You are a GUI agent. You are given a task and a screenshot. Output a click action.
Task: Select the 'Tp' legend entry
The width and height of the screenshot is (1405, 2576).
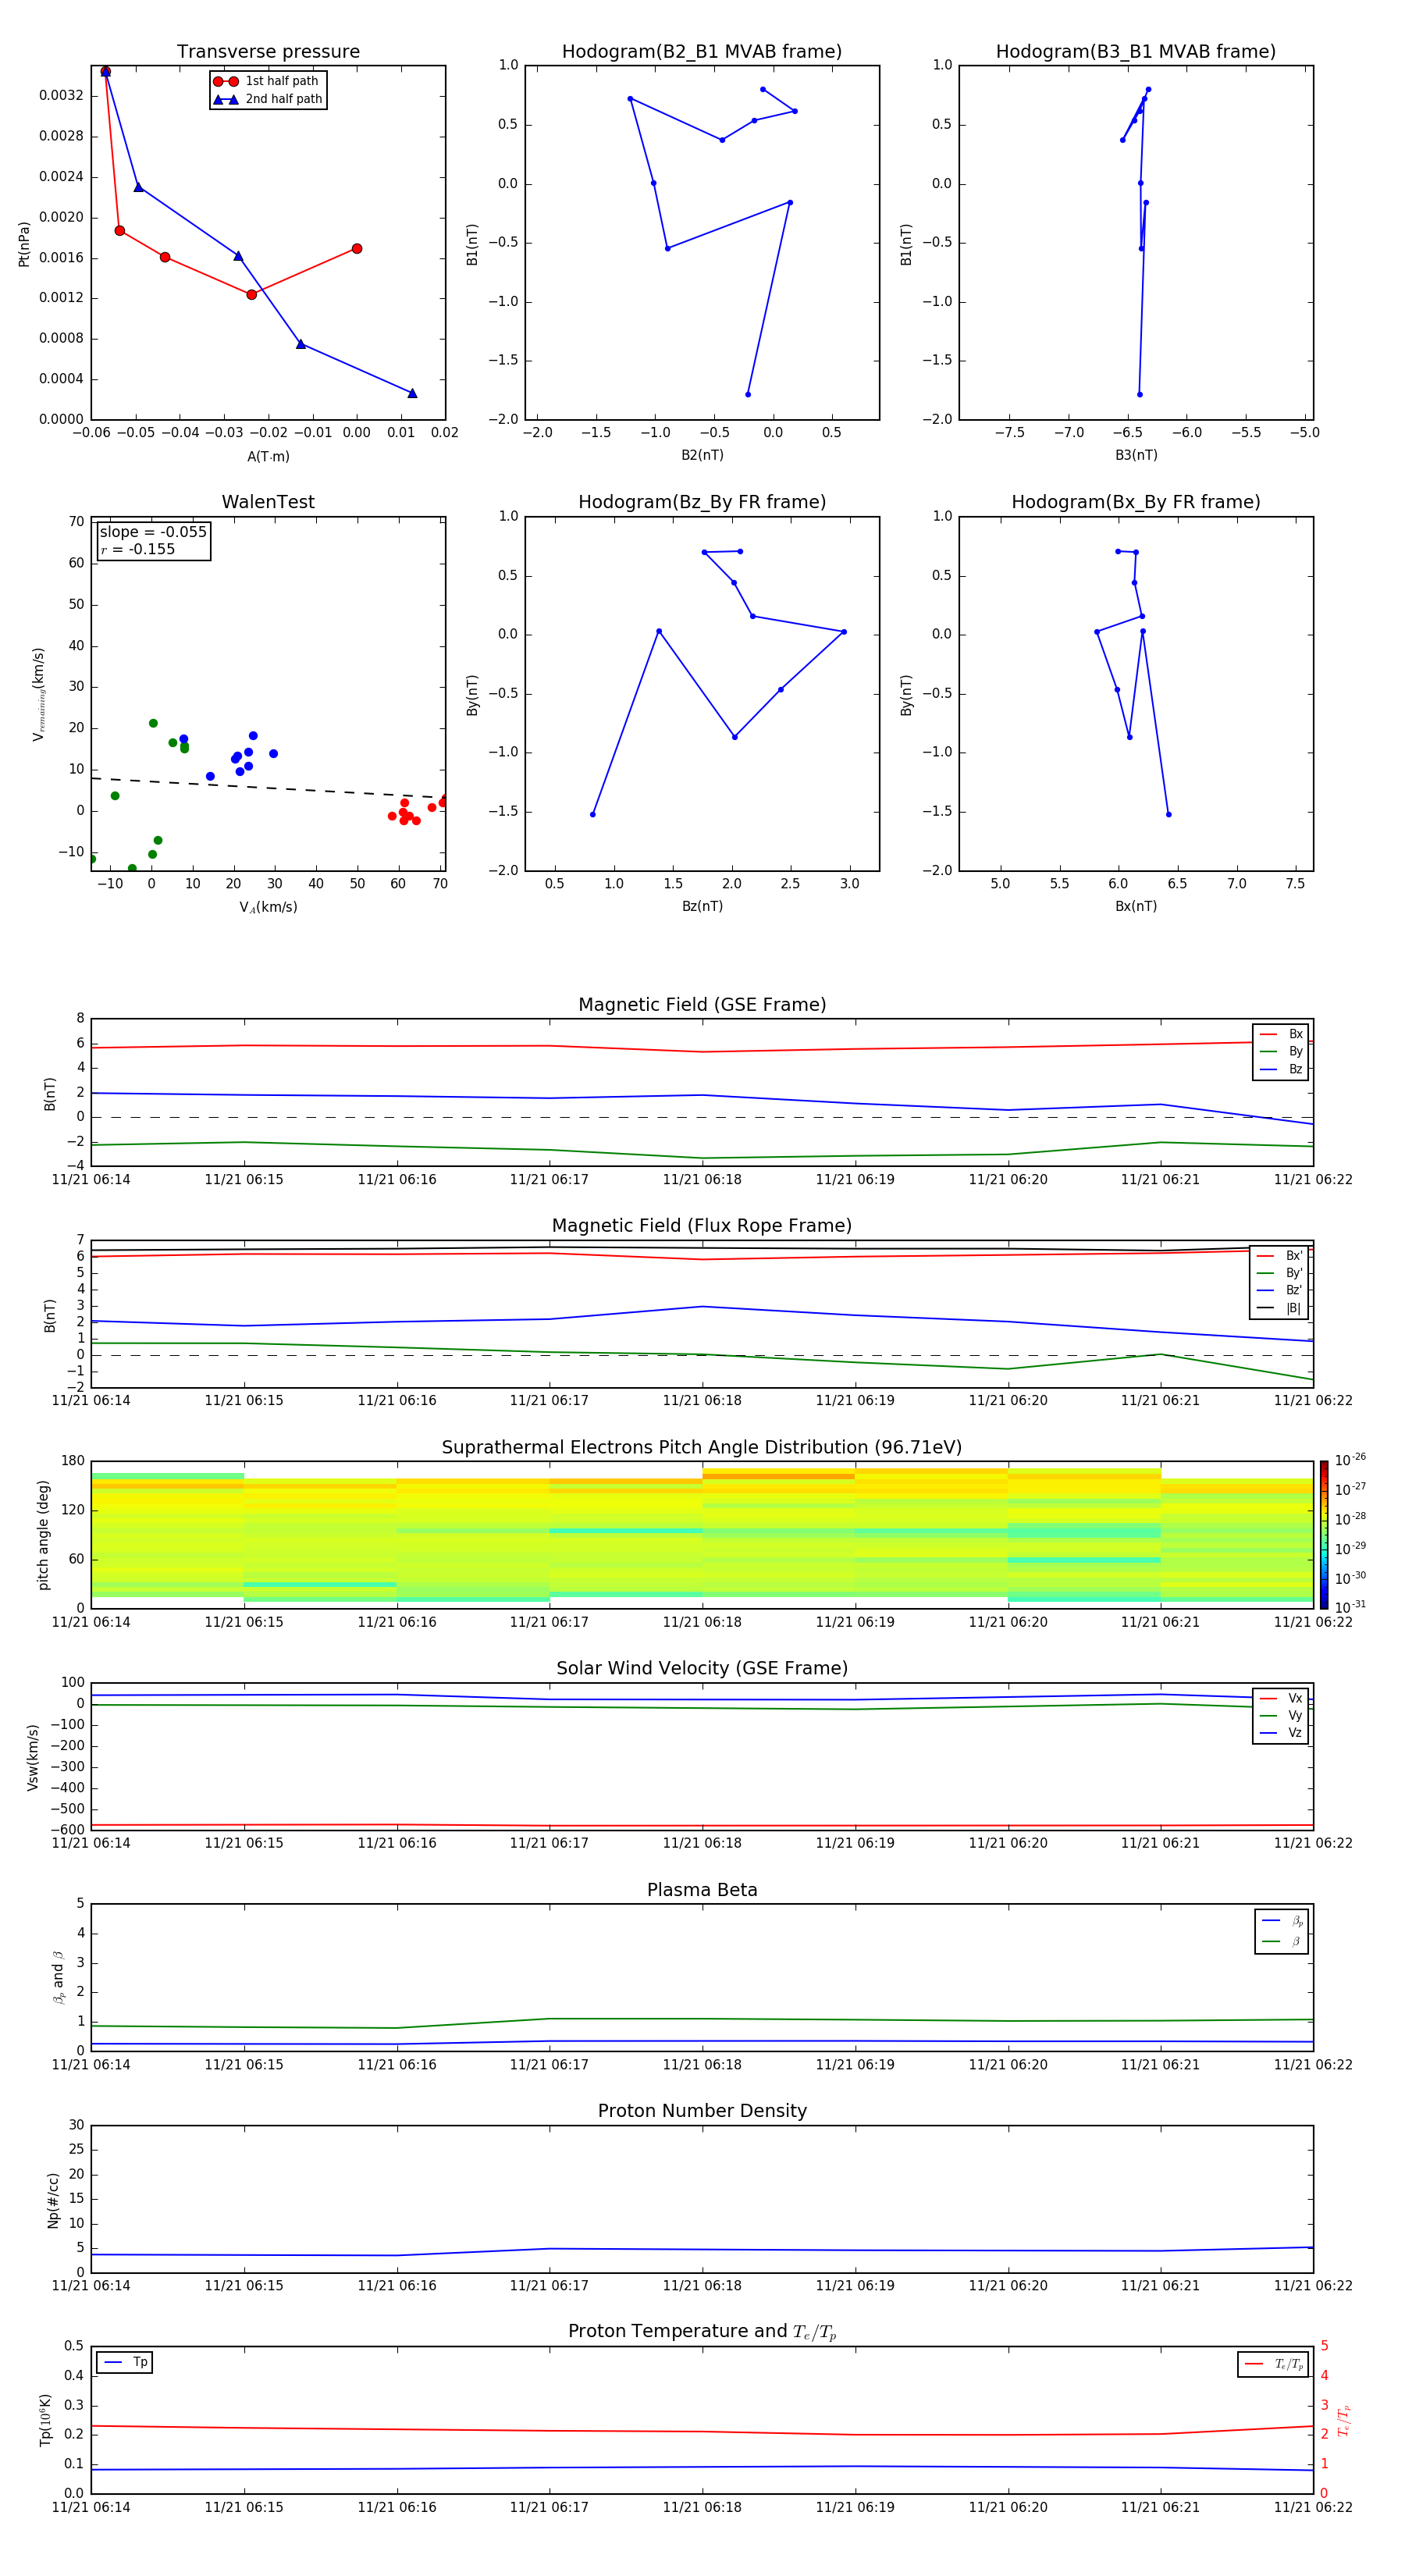click(125, 2363)
